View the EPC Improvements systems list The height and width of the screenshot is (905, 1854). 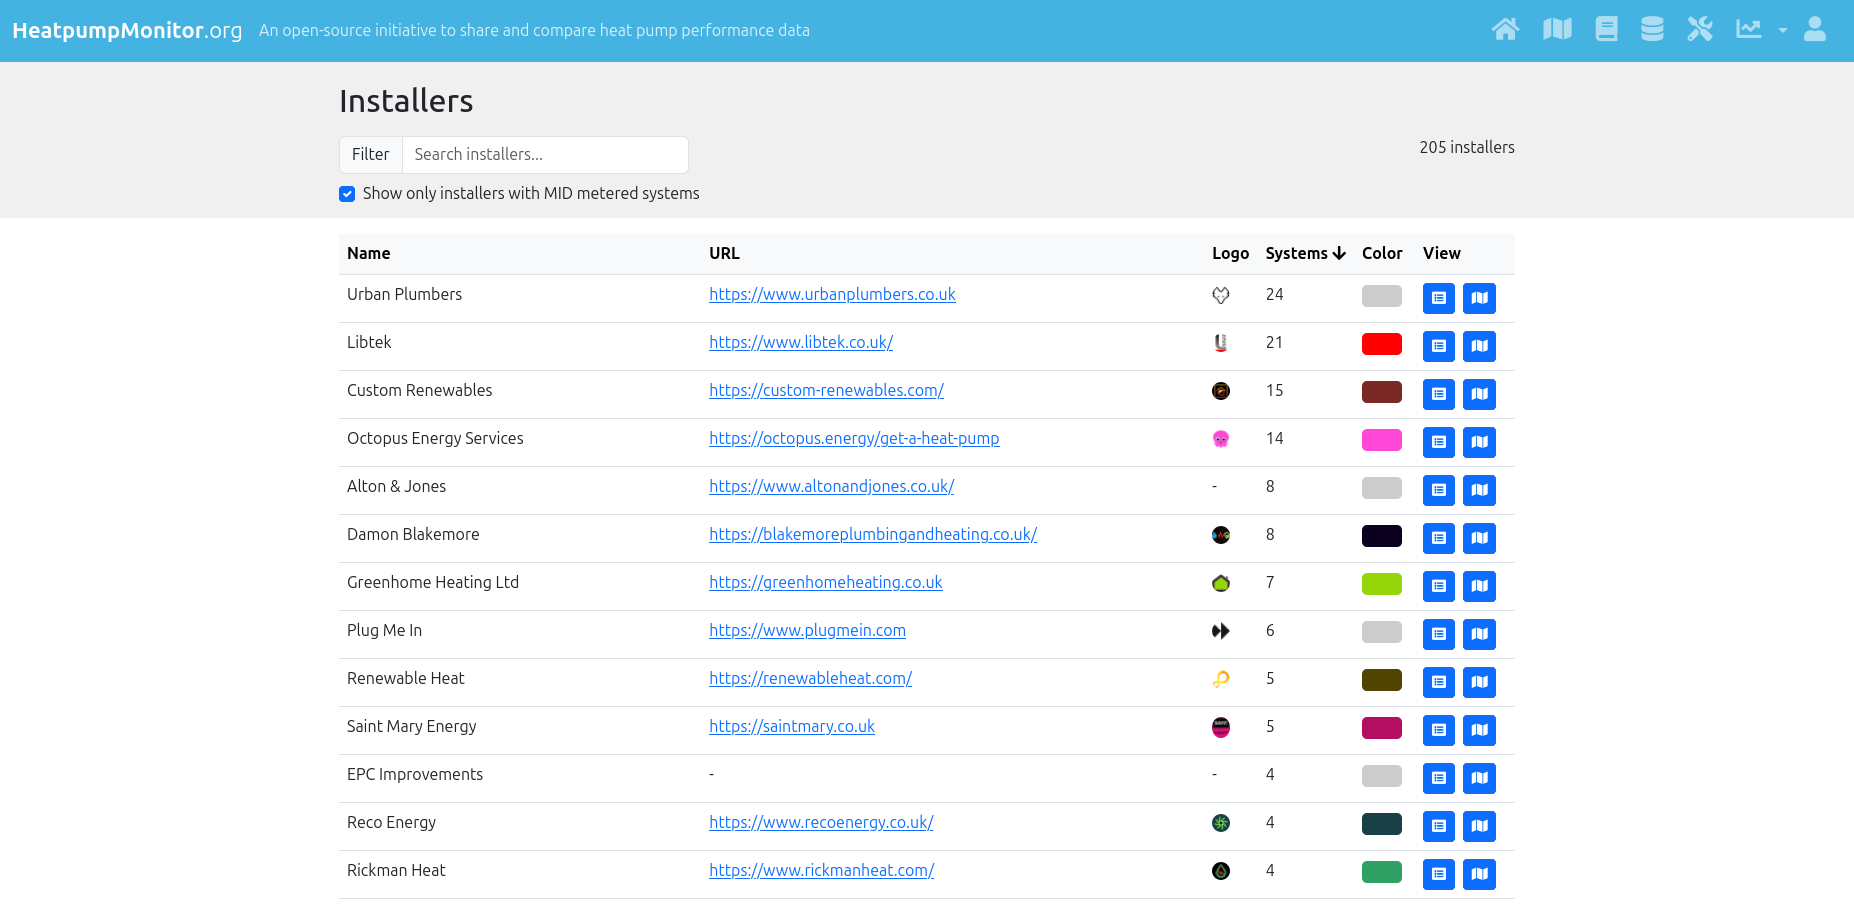coord(1439,778)
